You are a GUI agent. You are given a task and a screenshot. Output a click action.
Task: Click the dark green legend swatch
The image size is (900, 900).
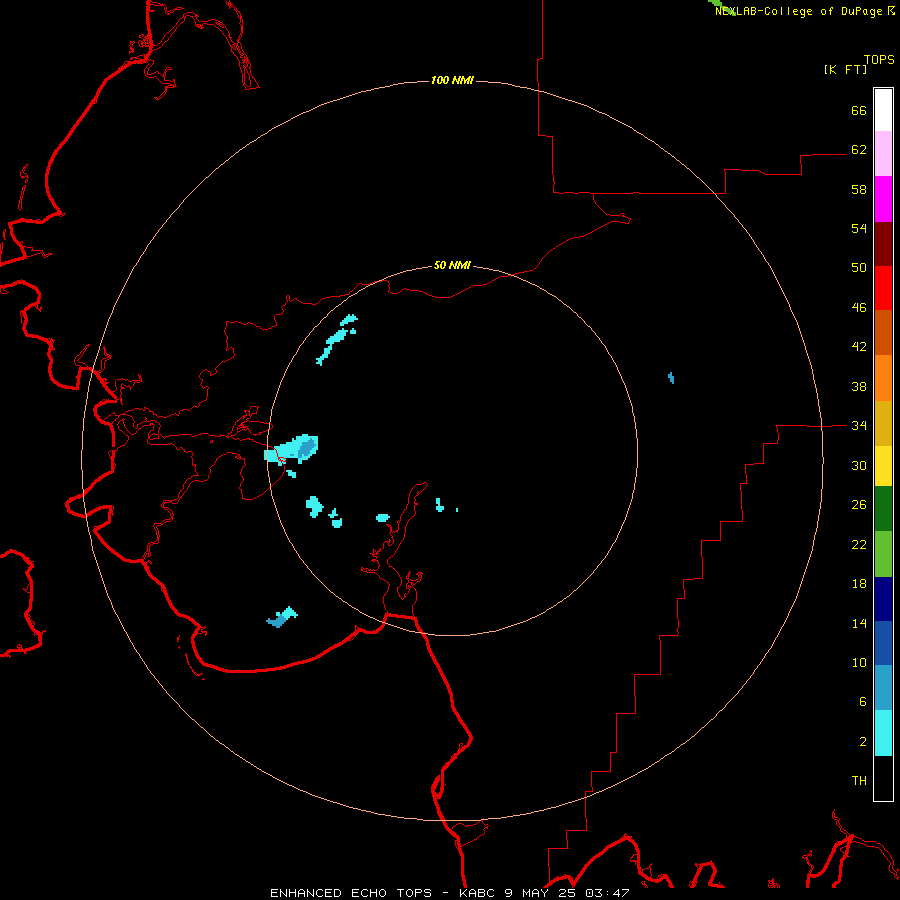(x=883, y=509)
